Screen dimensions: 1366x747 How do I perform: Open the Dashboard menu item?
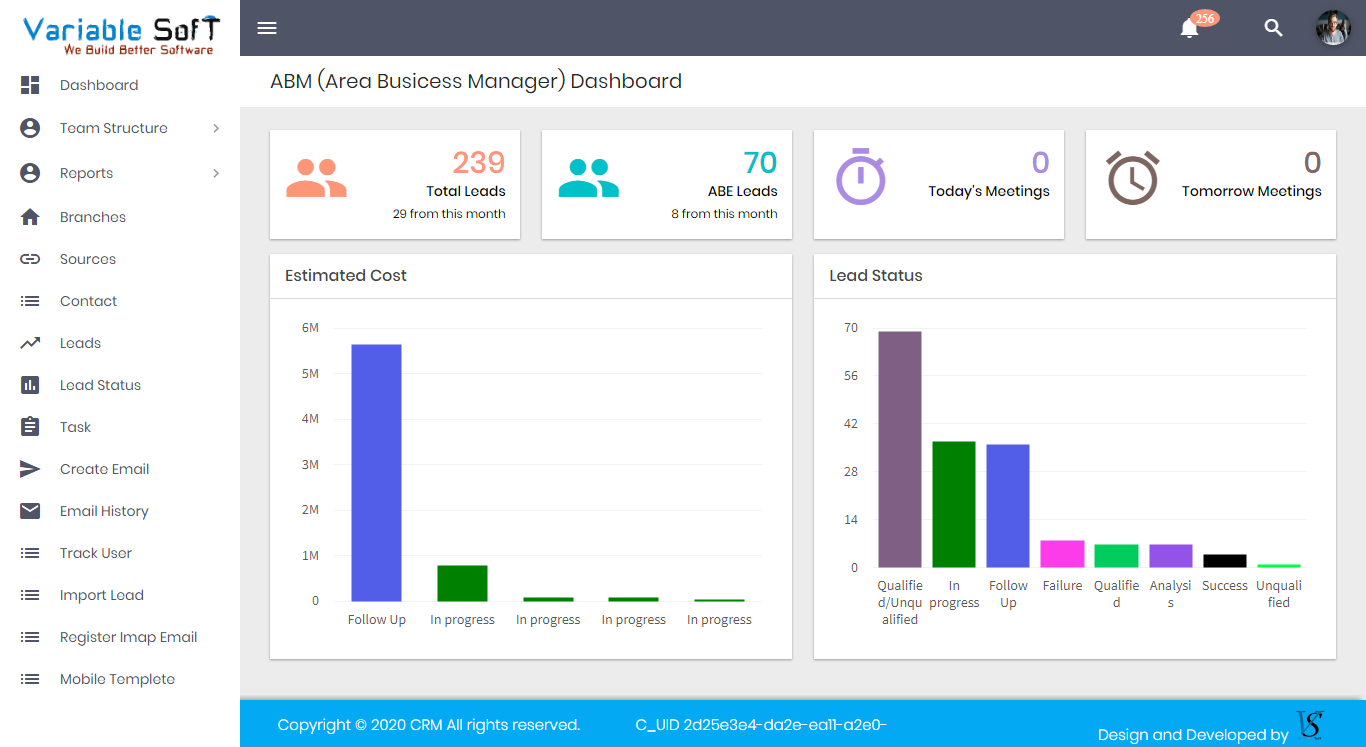[98, 85]
